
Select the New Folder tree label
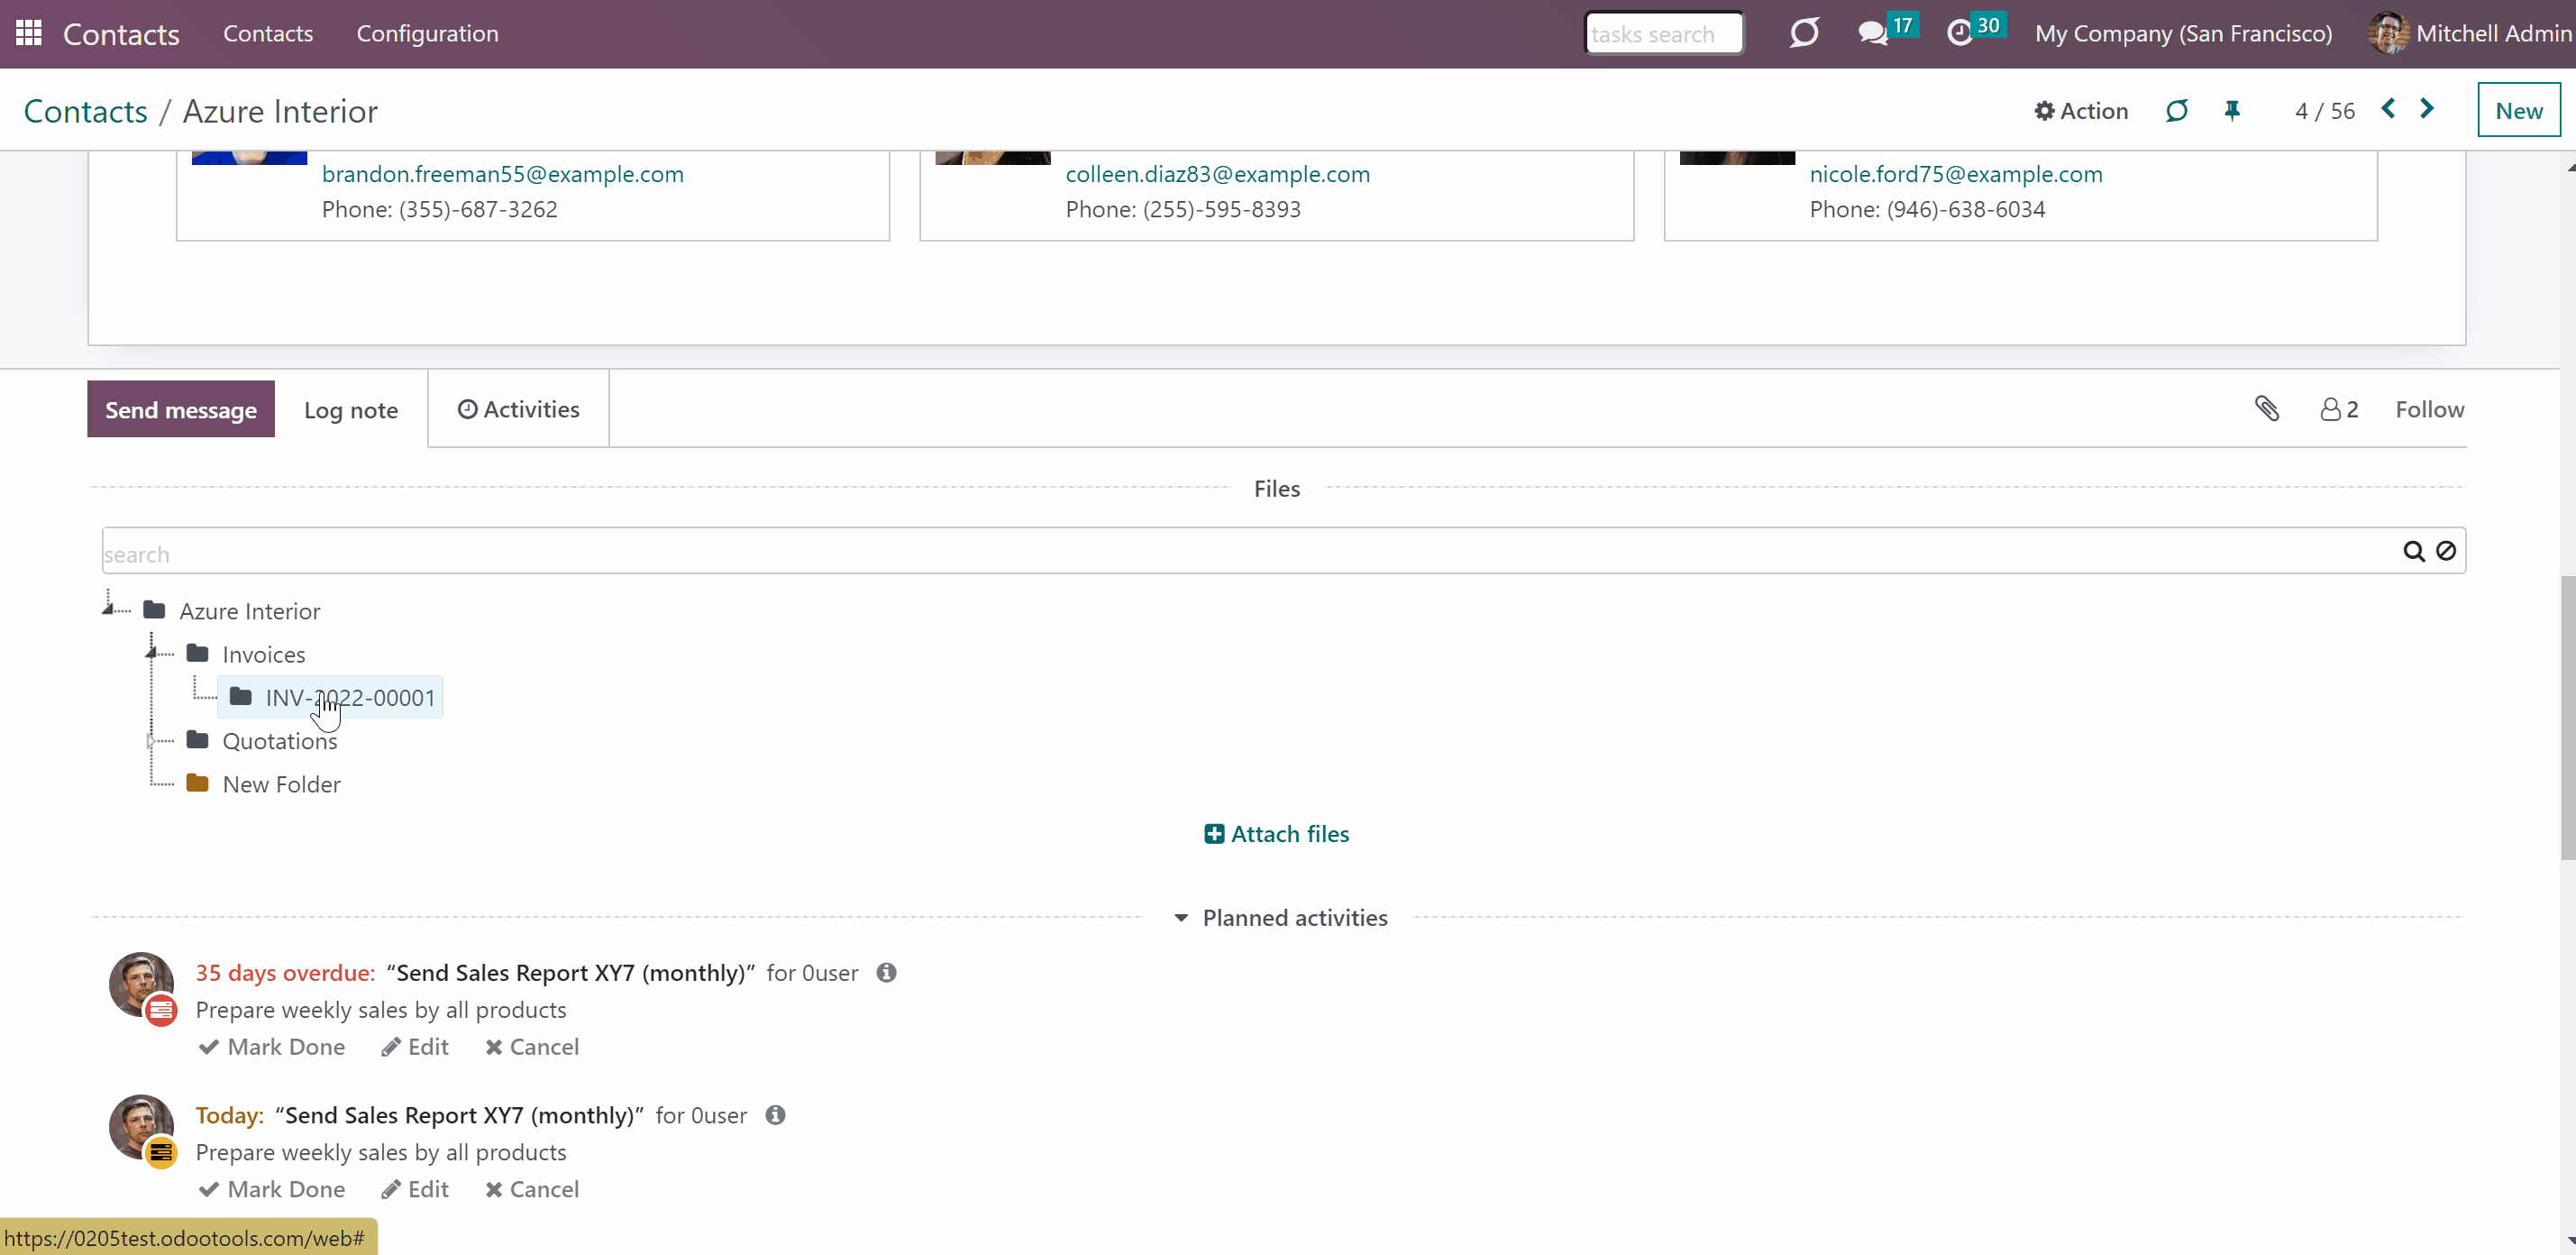click(x=281, y=784)
